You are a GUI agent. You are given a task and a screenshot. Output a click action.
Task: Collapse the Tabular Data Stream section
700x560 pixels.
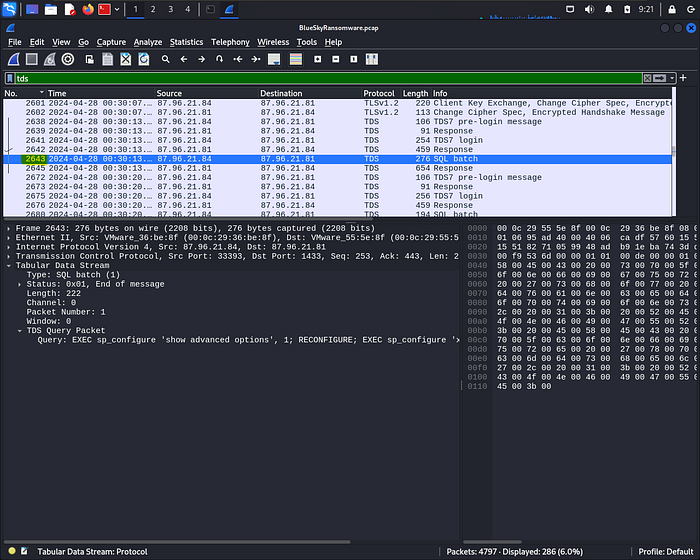click(x=8, y=265)
